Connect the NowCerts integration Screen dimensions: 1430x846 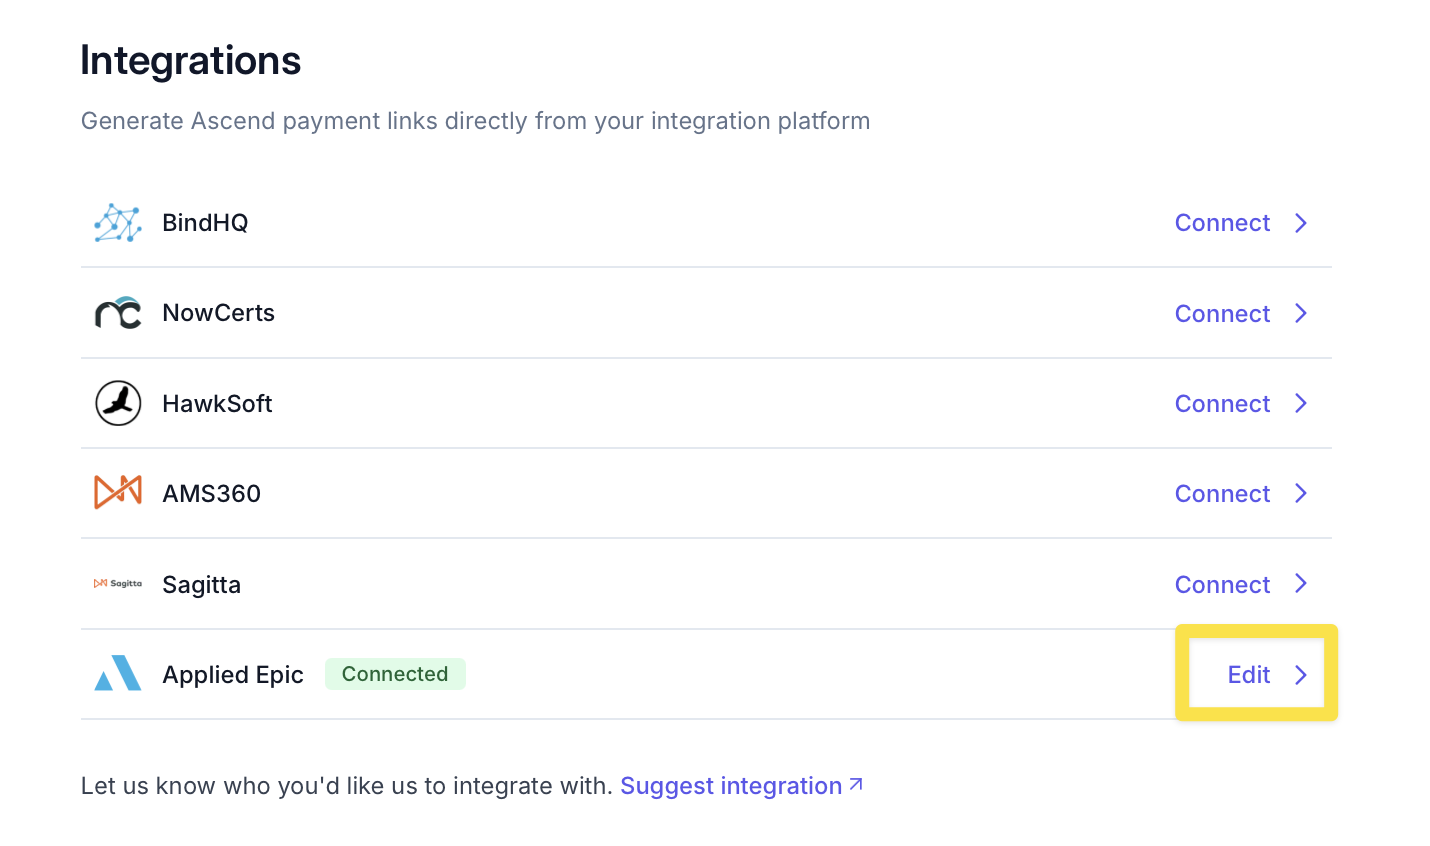pyautogui.click(x=1222, y=313)
